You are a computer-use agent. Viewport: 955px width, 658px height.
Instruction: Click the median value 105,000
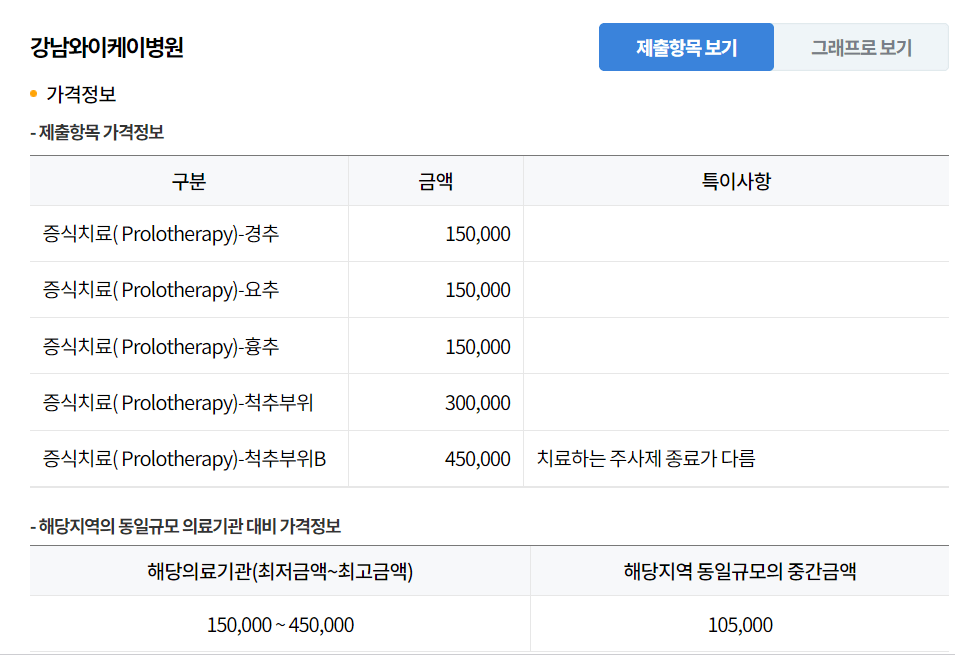coord(740,624)
